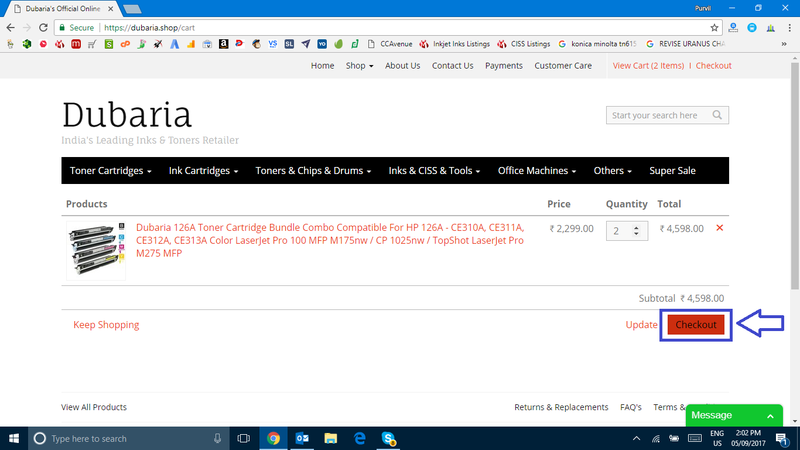This screenshot has width=800, height=450.
Task: Open the Mailchimp monkey bookmark icon
Action: (x=256, y=44)
